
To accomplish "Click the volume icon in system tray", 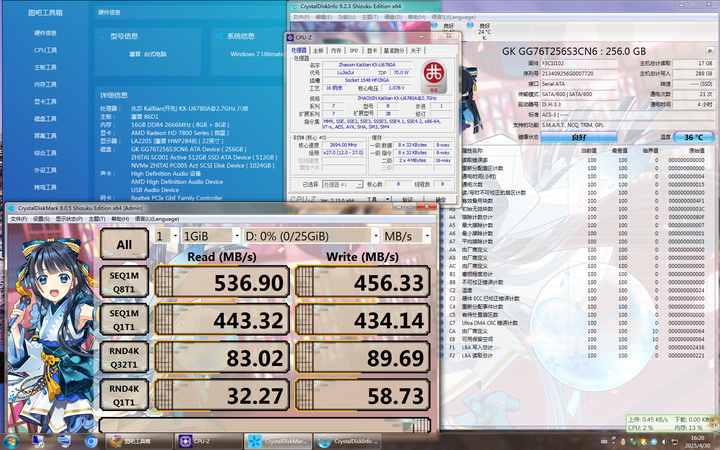I will (664, 442).
